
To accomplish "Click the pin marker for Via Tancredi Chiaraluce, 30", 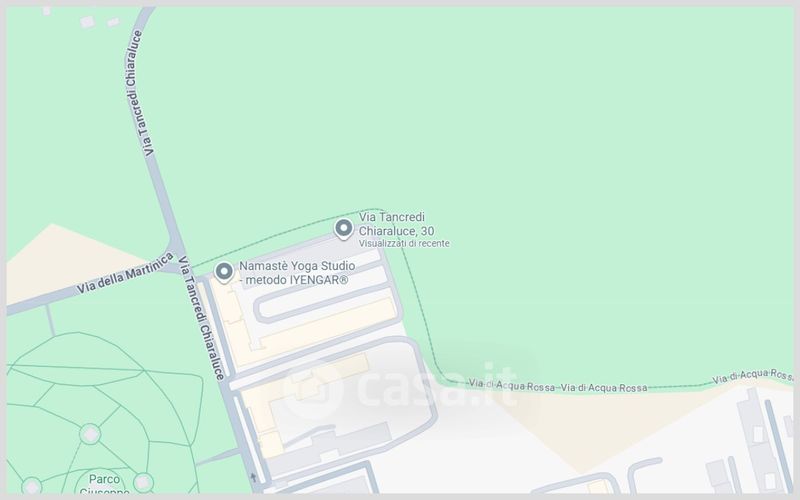I will coord(344,229).
